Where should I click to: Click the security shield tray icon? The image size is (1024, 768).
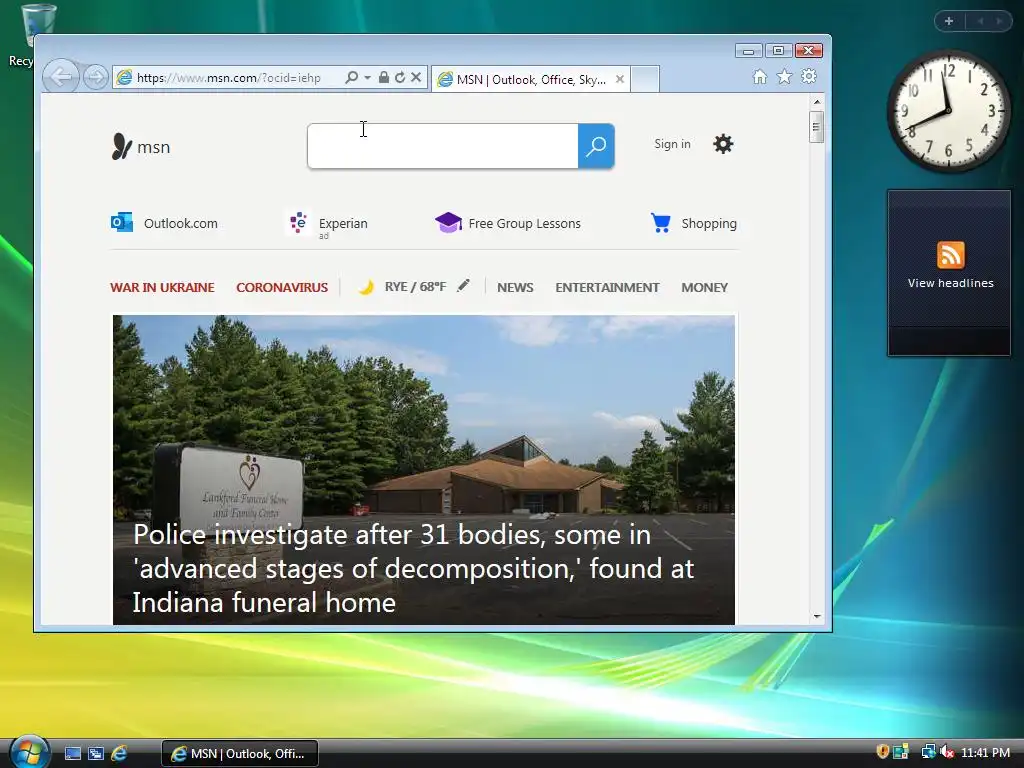[882, 752]
